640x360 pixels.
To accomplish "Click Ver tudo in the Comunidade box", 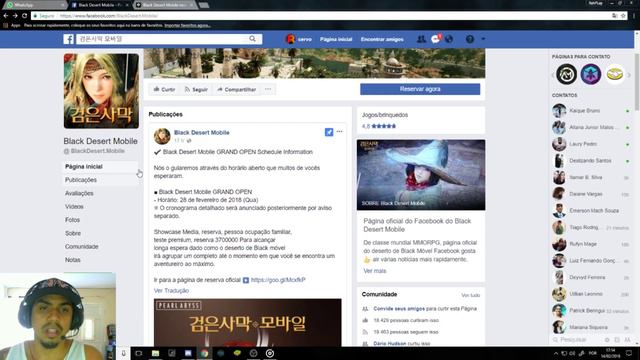I will pyautogui.click(x=471, y=295).
